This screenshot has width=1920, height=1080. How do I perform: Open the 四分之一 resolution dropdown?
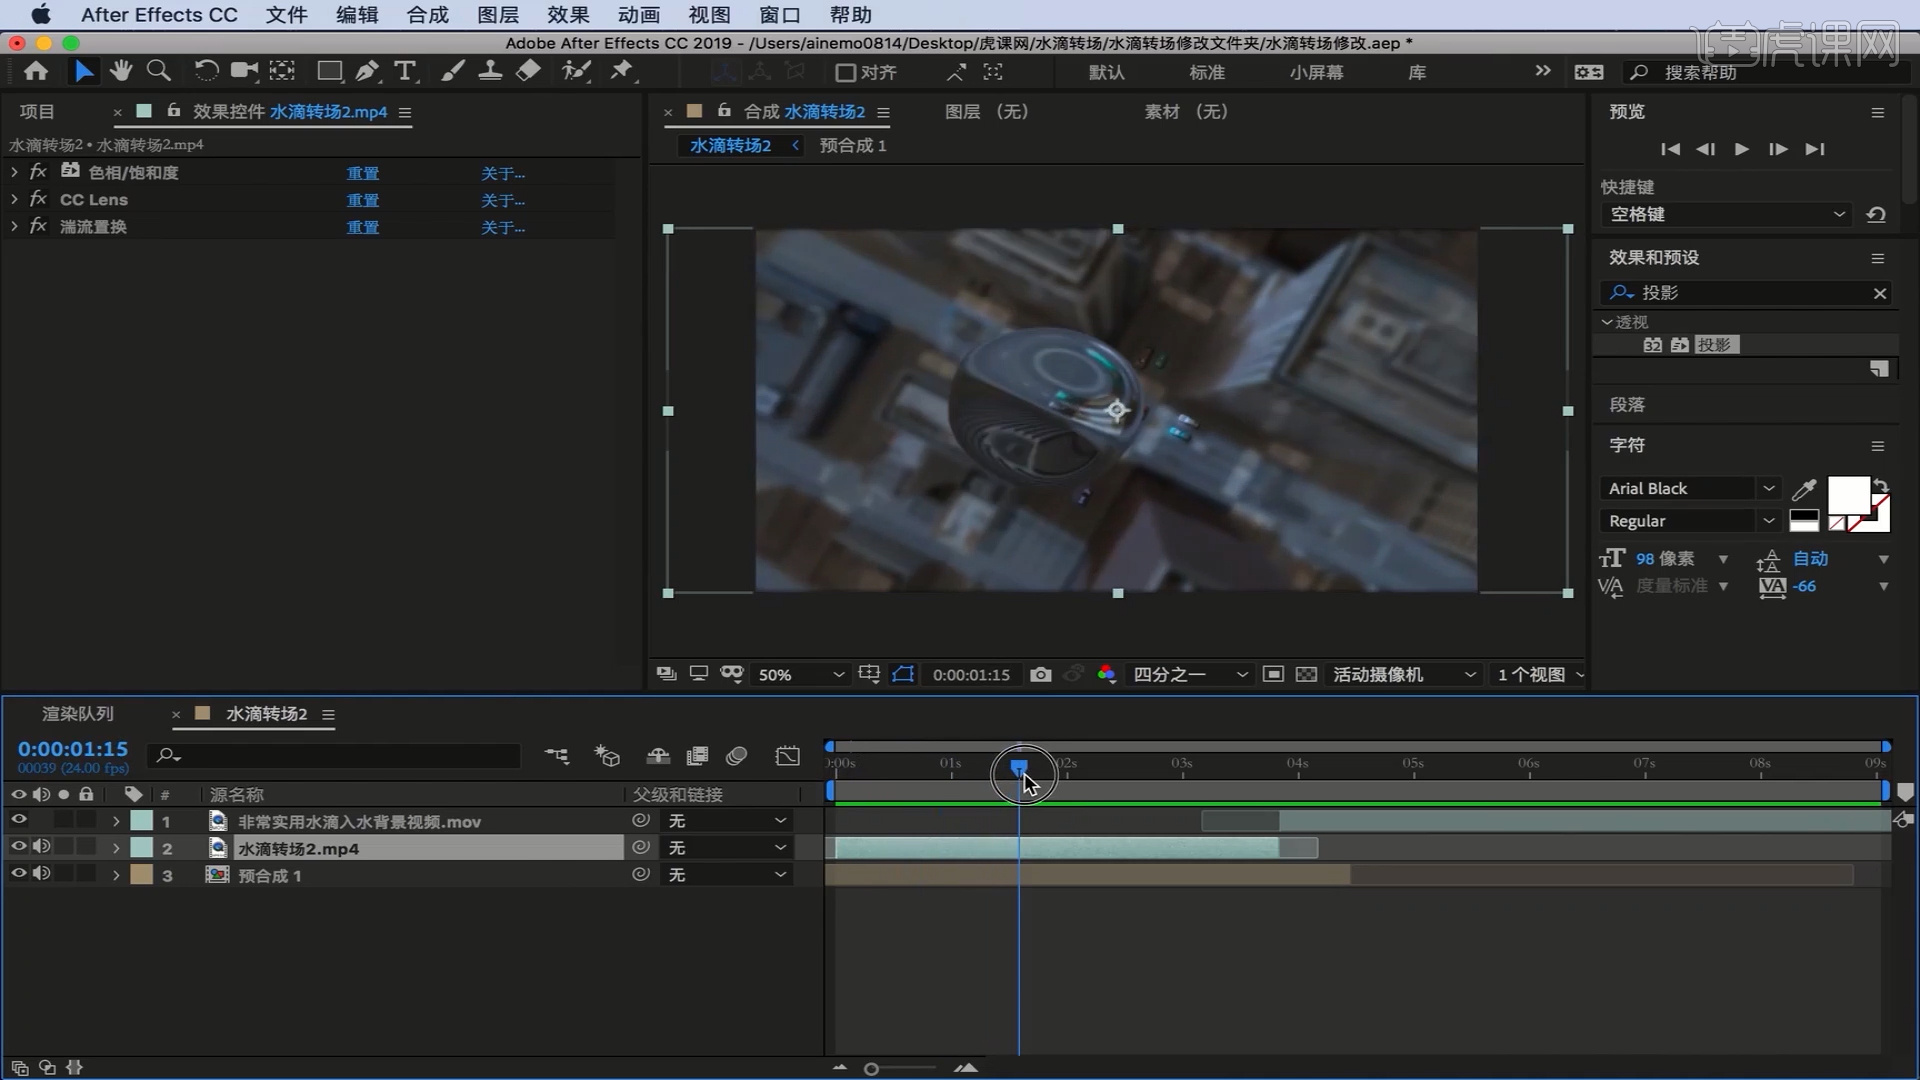(1190, 675)
